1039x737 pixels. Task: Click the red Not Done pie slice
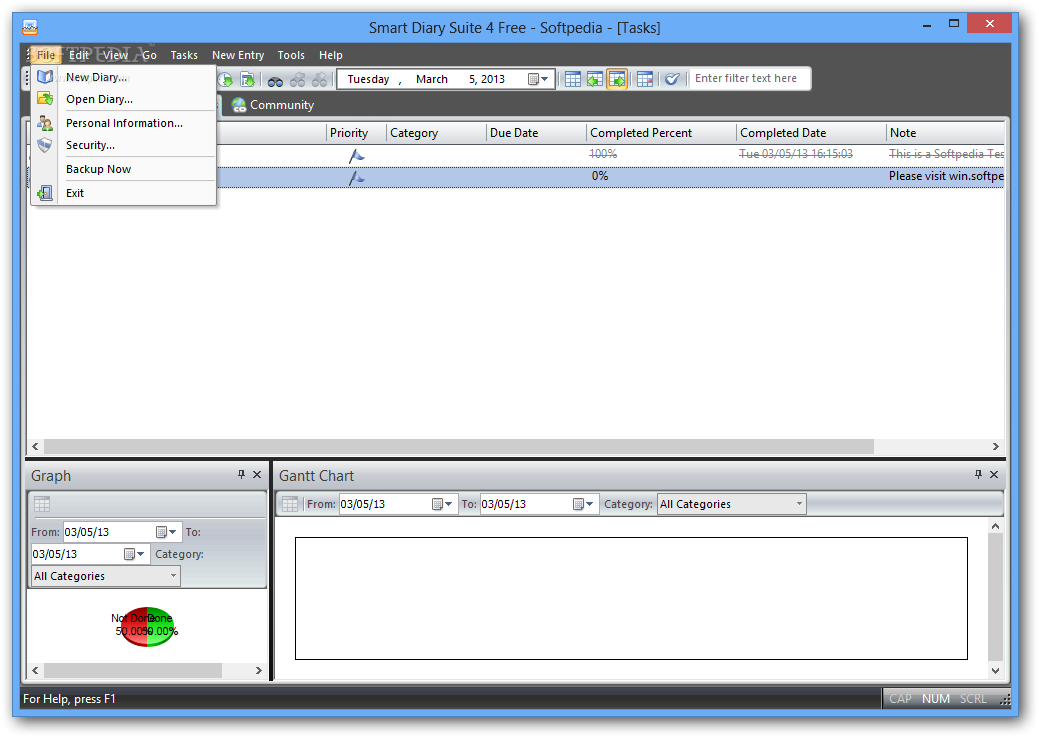tap(134, 627)
